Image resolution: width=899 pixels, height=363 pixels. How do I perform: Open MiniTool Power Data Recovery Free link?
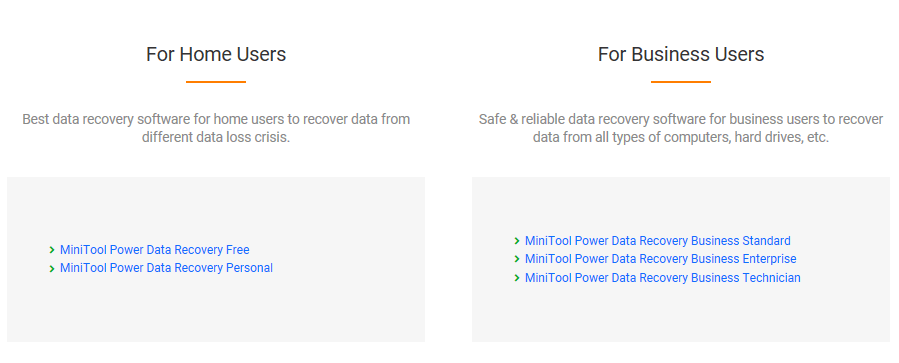[155, 250]
